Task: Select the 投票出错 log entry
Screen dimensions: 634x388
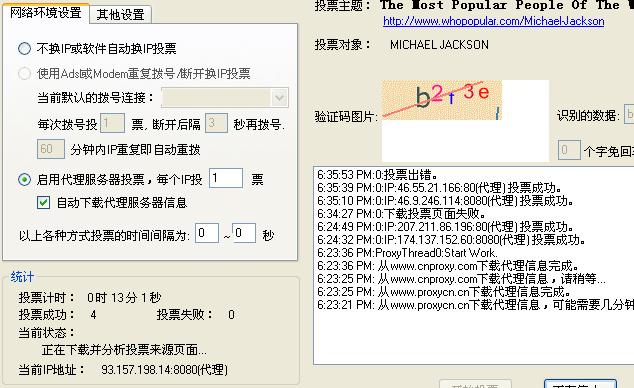Action: pos(377,175)
